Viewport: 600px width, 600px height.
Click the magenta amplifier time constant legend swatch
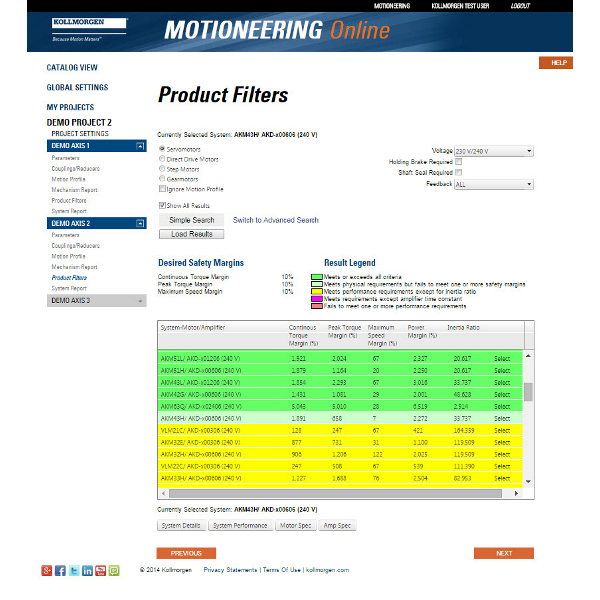pyautogui.click(x=317, y=299)
